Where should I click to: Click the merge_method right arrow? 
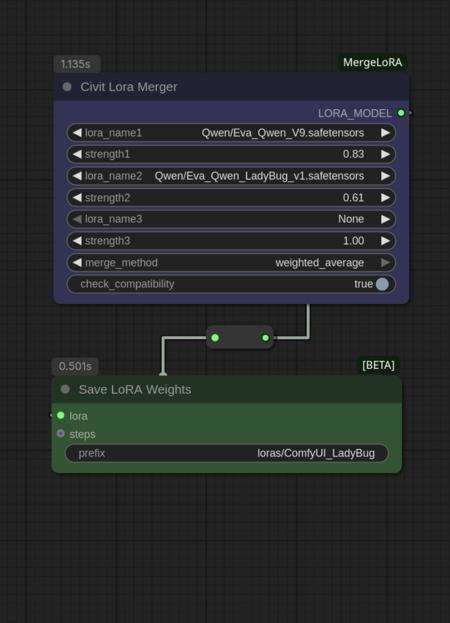pyautogui.click(x=385, y=263)
